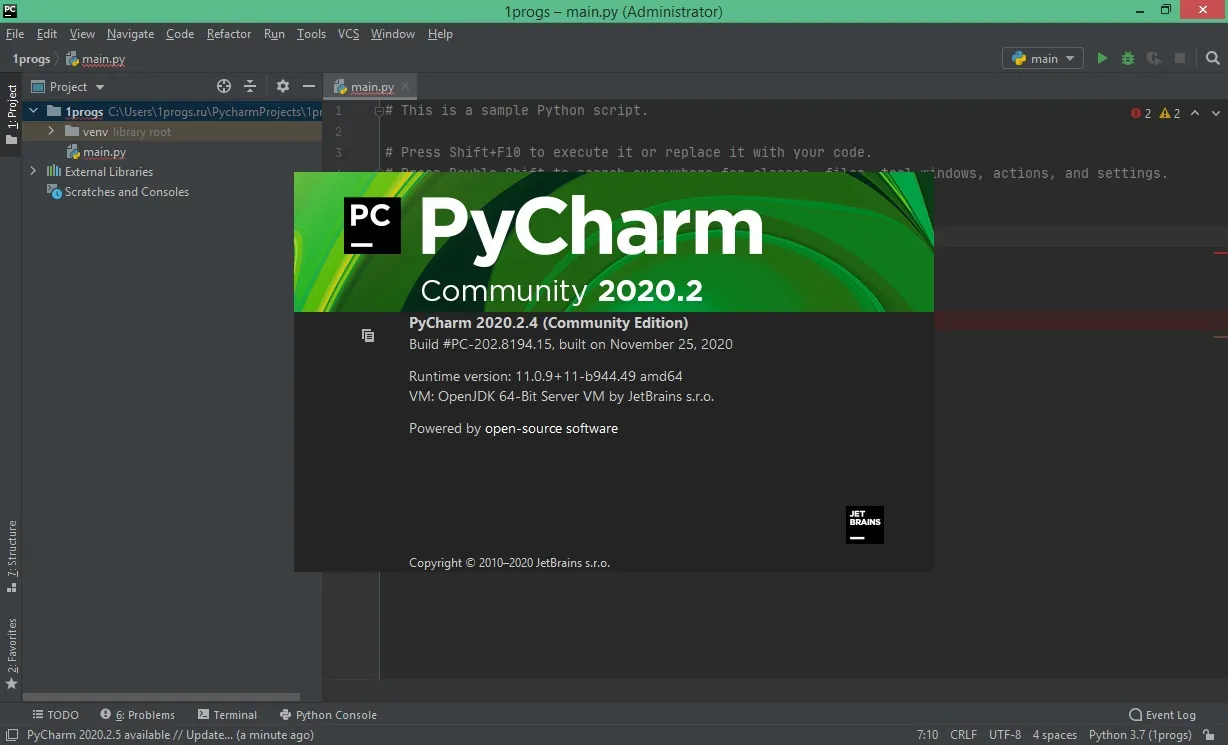This screenshot has width=1228, height=745.
Task: Toggle the 6: Problems tool window
Action: click(x=137, y=715)
